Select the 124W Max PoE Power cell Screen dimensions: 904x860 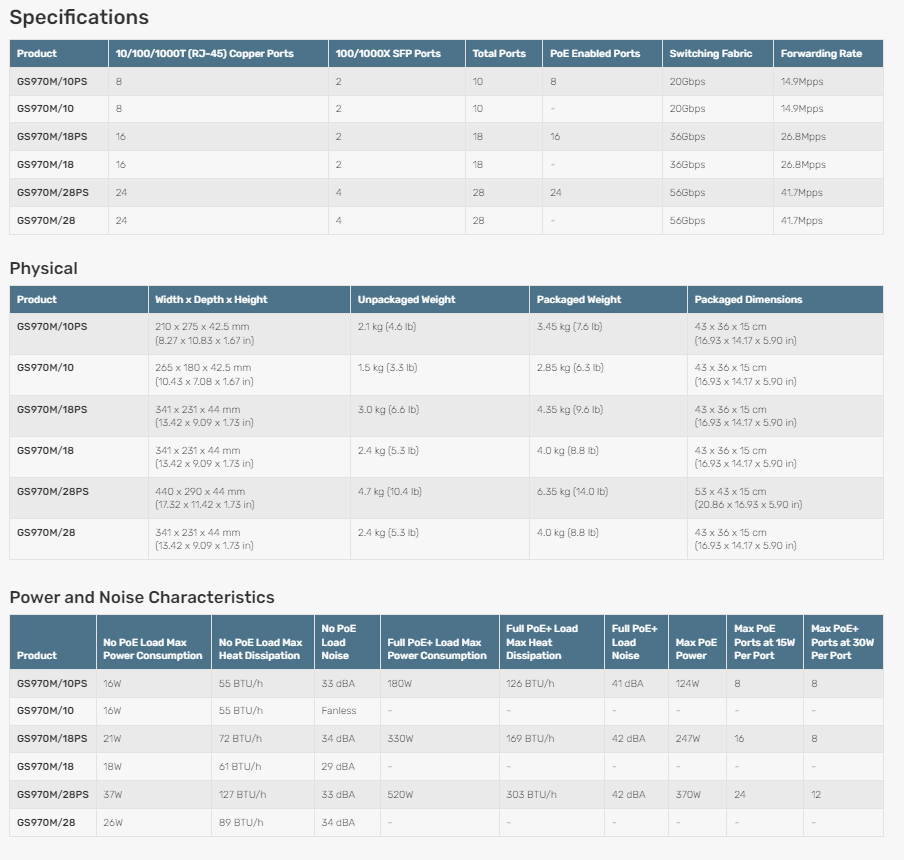(688, 682)
